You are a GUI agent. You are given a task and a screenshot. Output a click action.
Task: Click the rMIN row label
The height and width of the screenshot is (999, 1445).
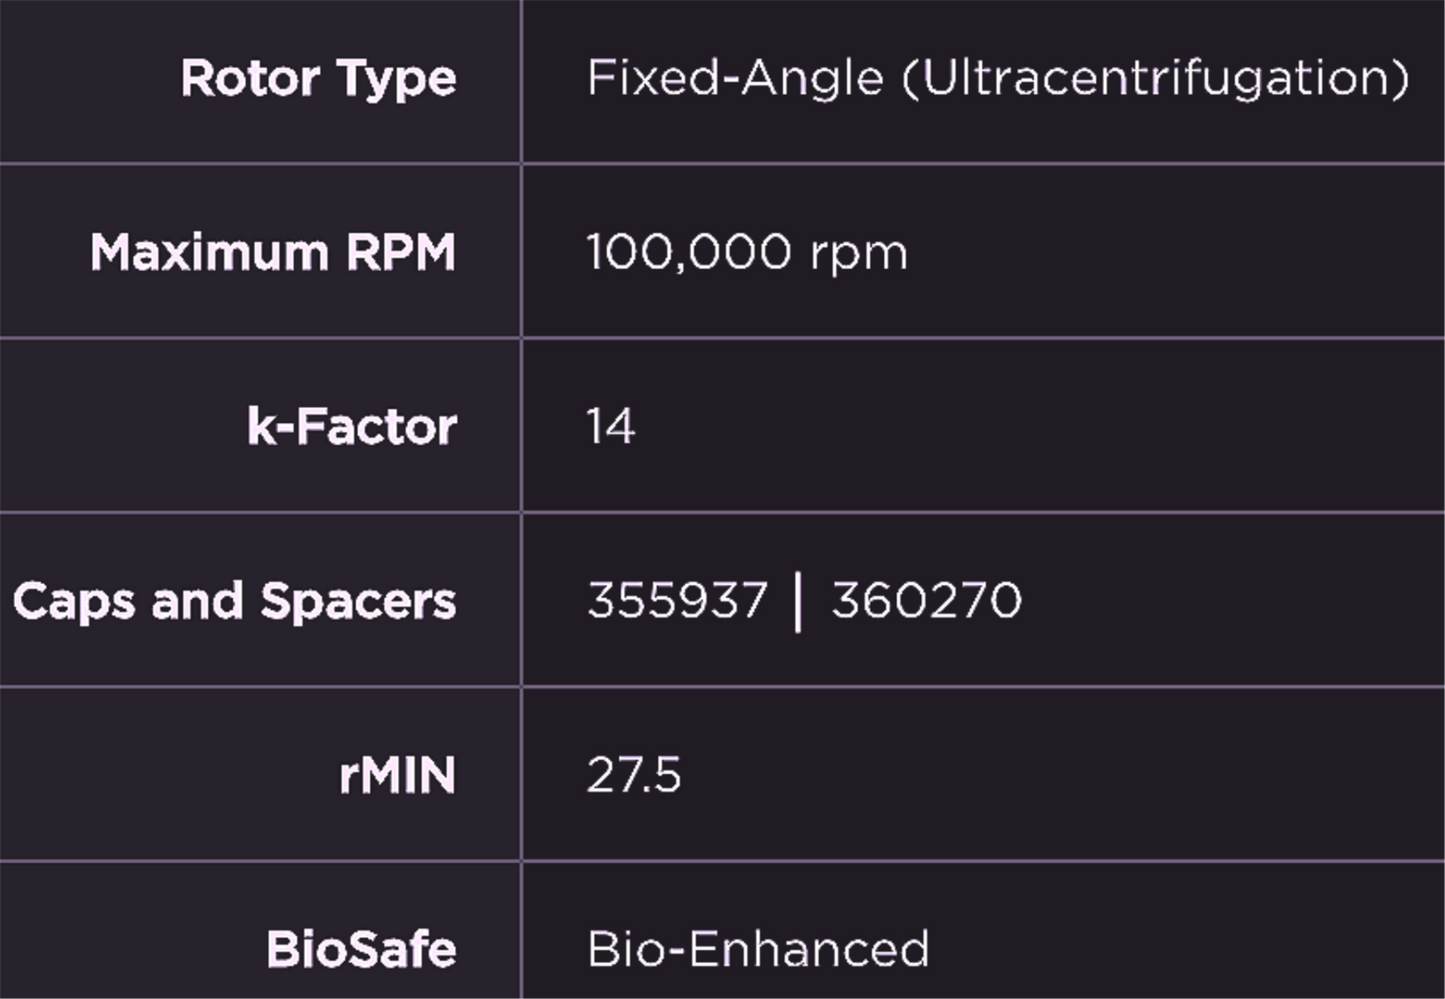[x=397, y=776]
